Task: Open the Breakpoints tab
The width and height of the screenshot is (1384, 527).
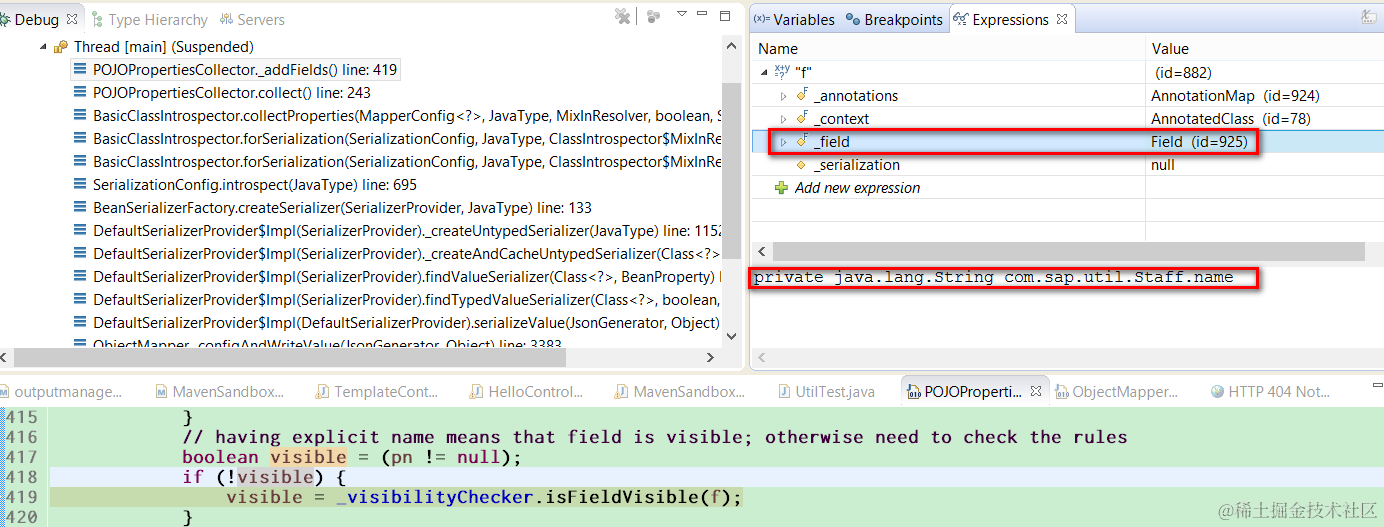Action: [x=894, y=20]
